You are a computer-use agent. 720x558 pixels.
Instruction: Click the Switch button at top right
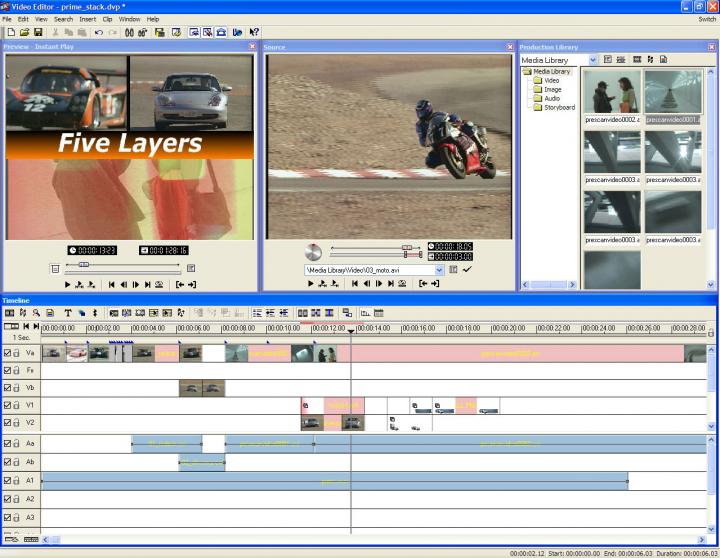pyautogui.click(x=706, y=19)
